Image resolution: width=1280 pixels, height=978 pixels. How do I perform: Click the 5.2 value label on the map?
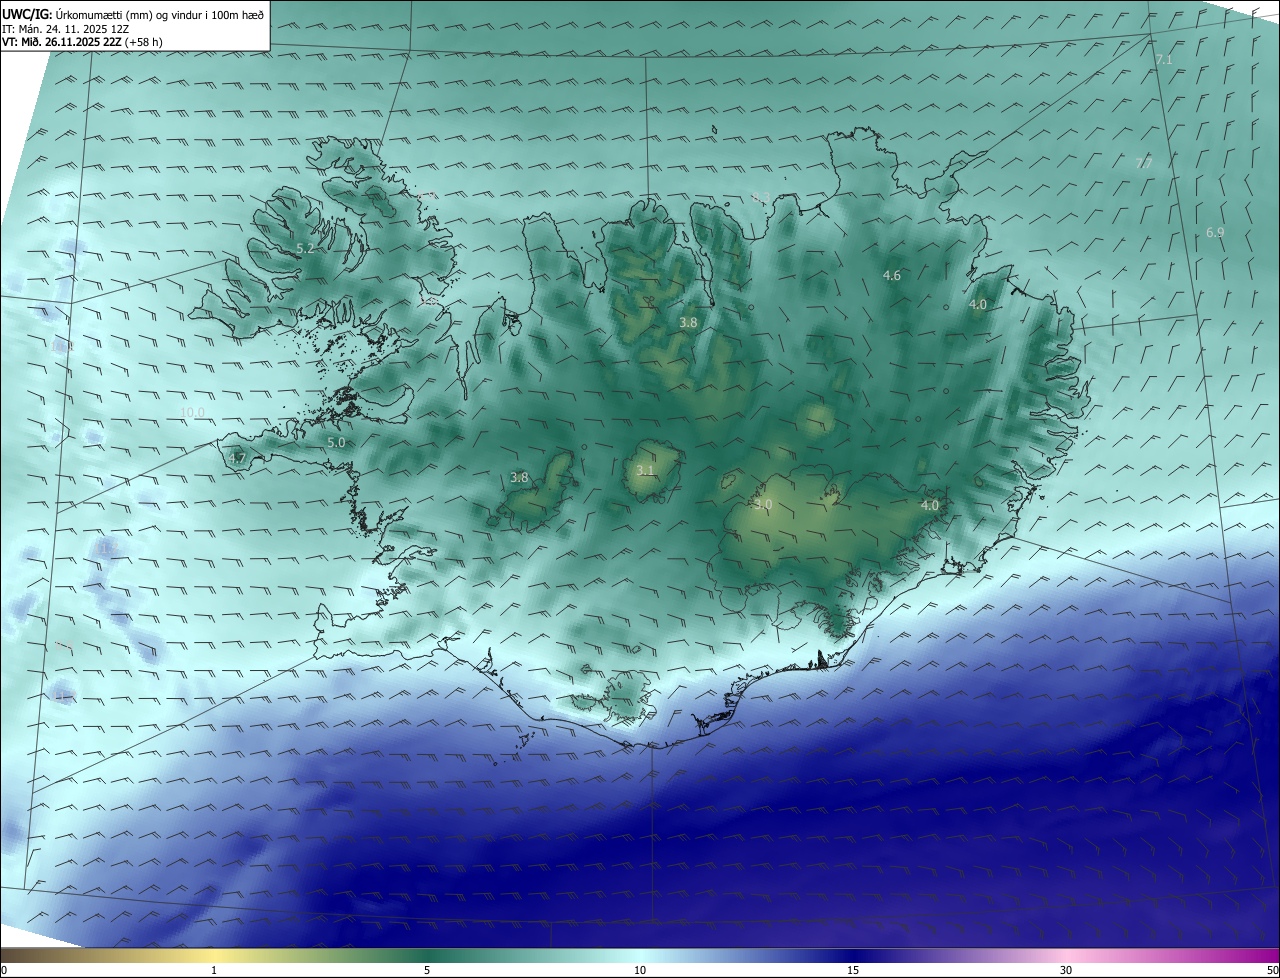coord(306,248)
